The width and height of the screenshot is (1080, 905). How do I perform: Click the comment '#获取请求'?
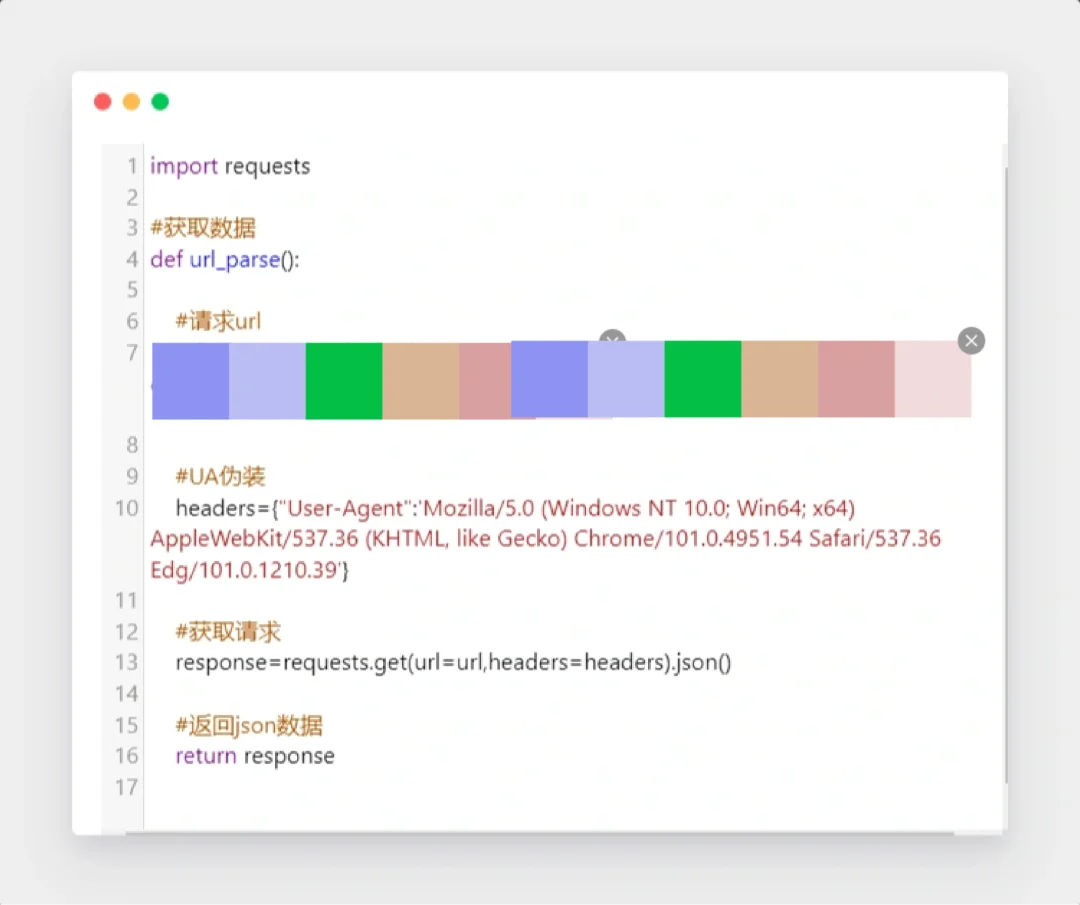228,632
